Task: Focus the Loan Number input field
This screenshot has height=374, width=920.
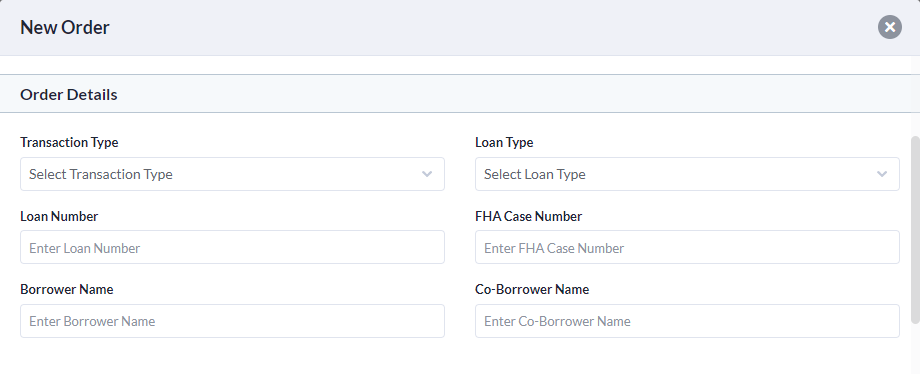Action: coord(232,247)
